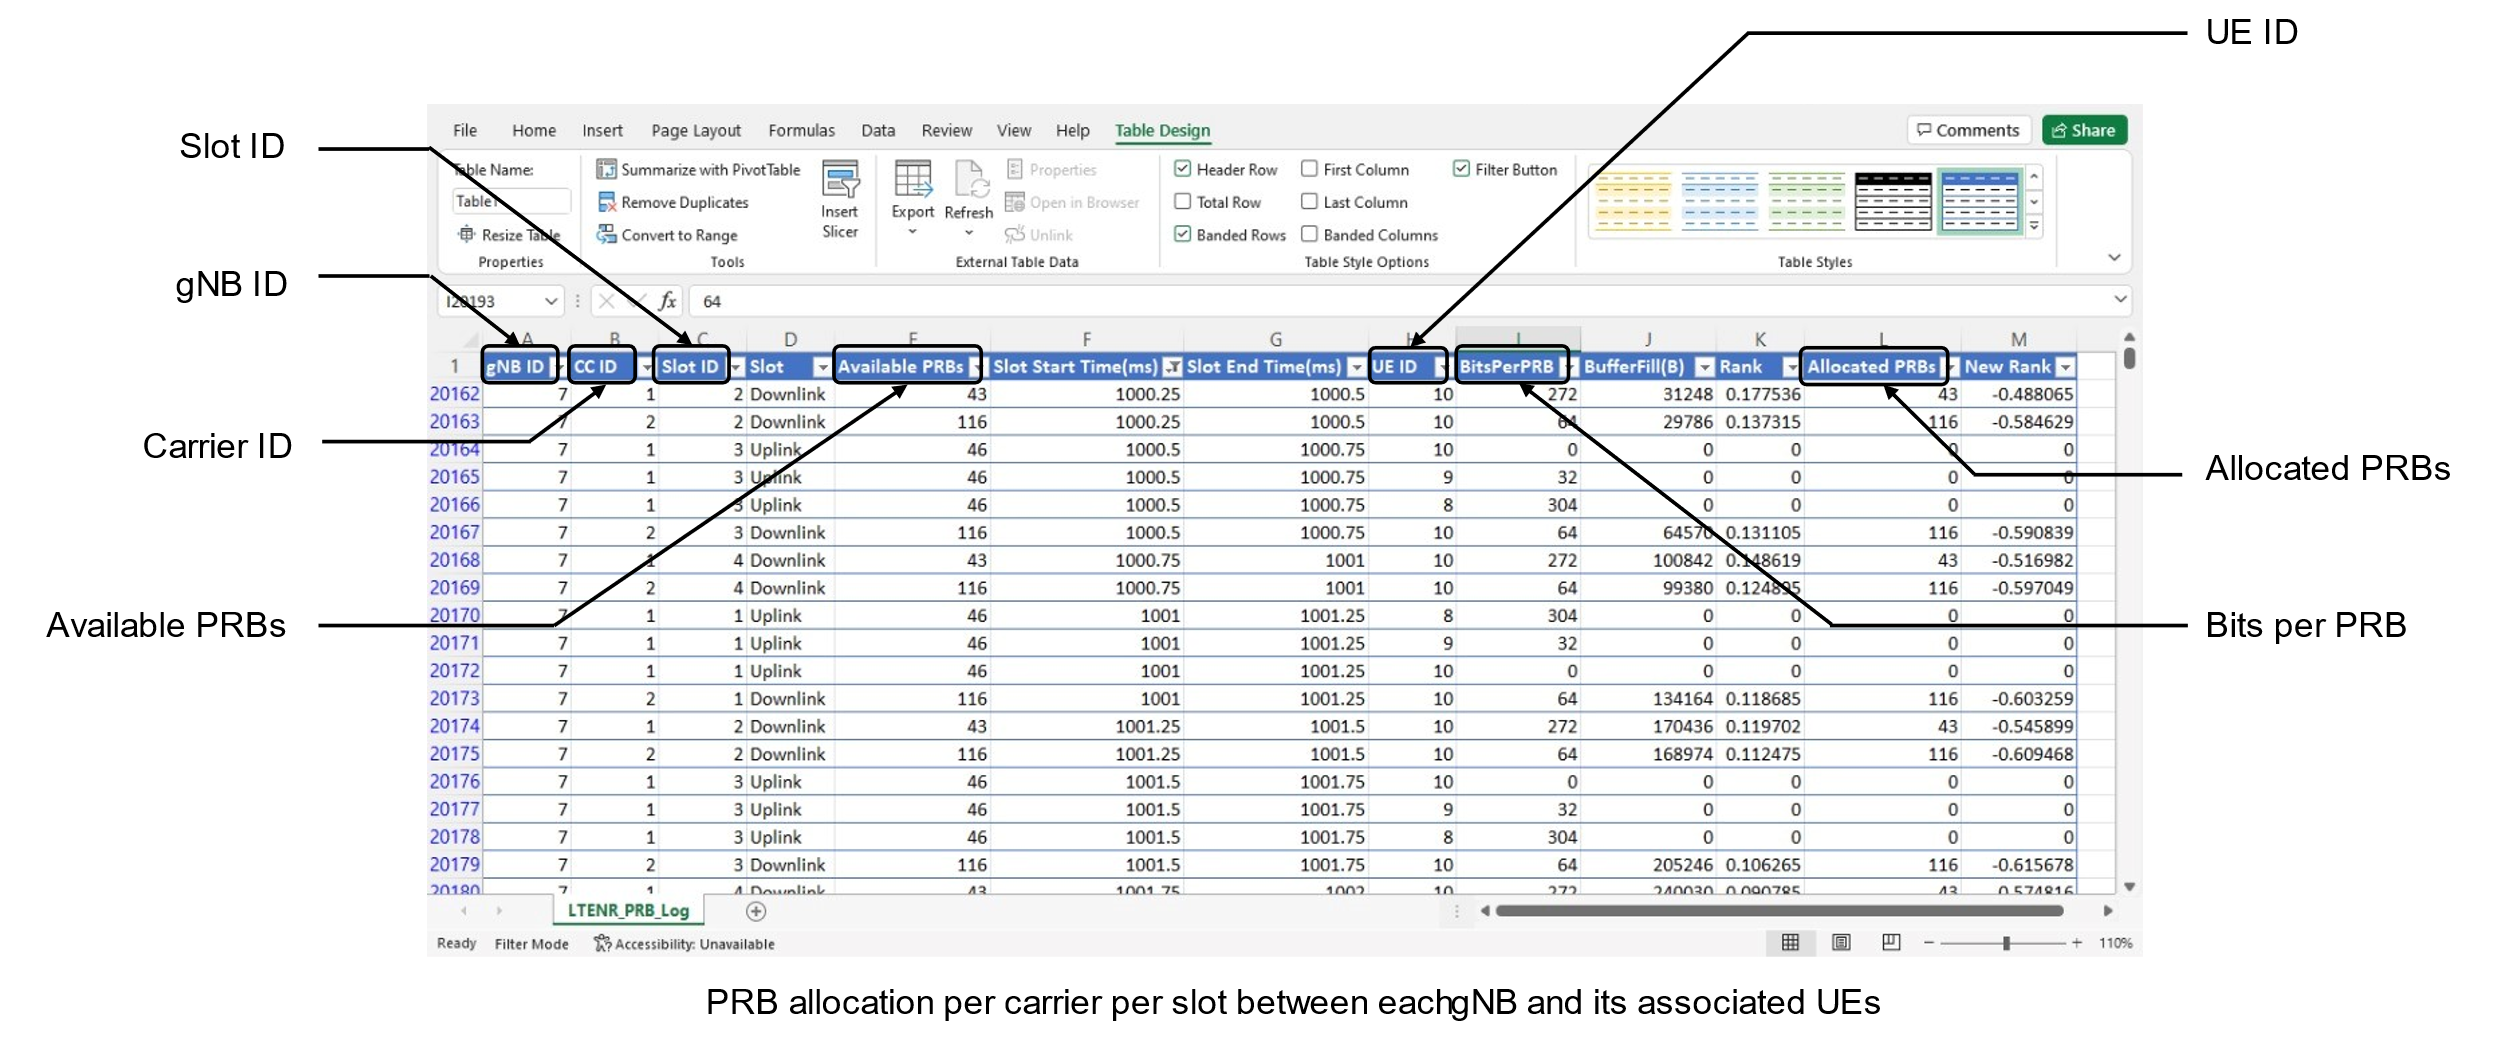Add a new sheet with the plus icon
The image size is (2500, 1045).
[756, 911]
